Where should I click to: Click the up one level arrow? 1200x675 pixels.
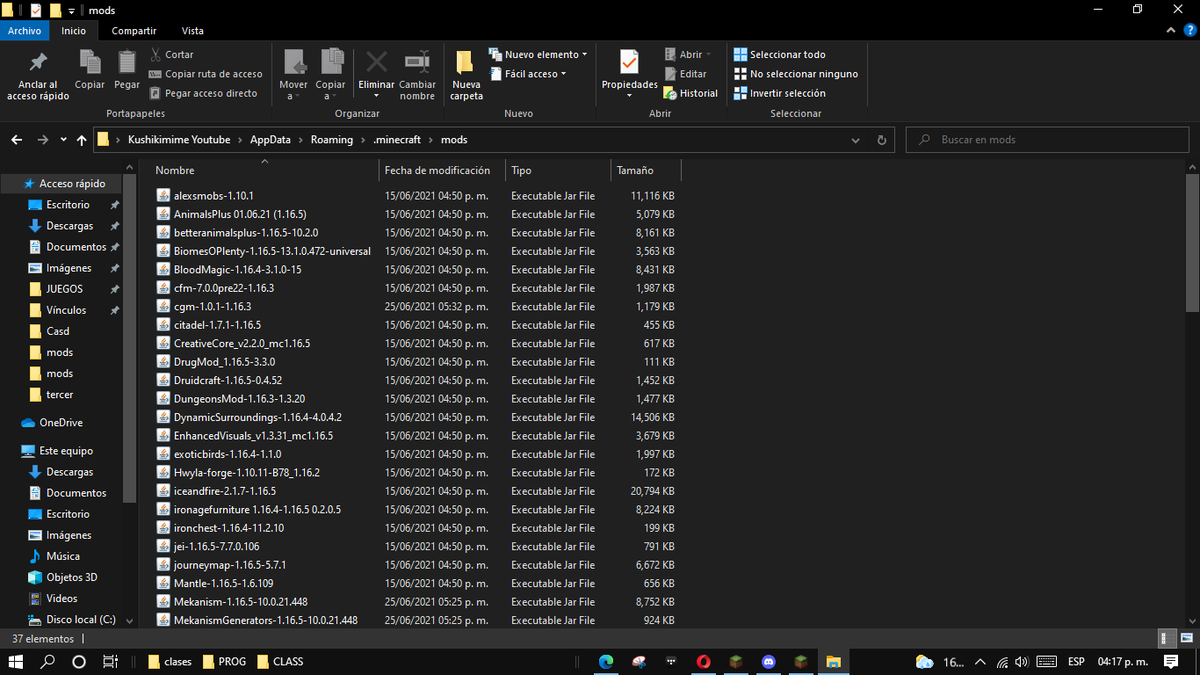click(x=81, y=140)
